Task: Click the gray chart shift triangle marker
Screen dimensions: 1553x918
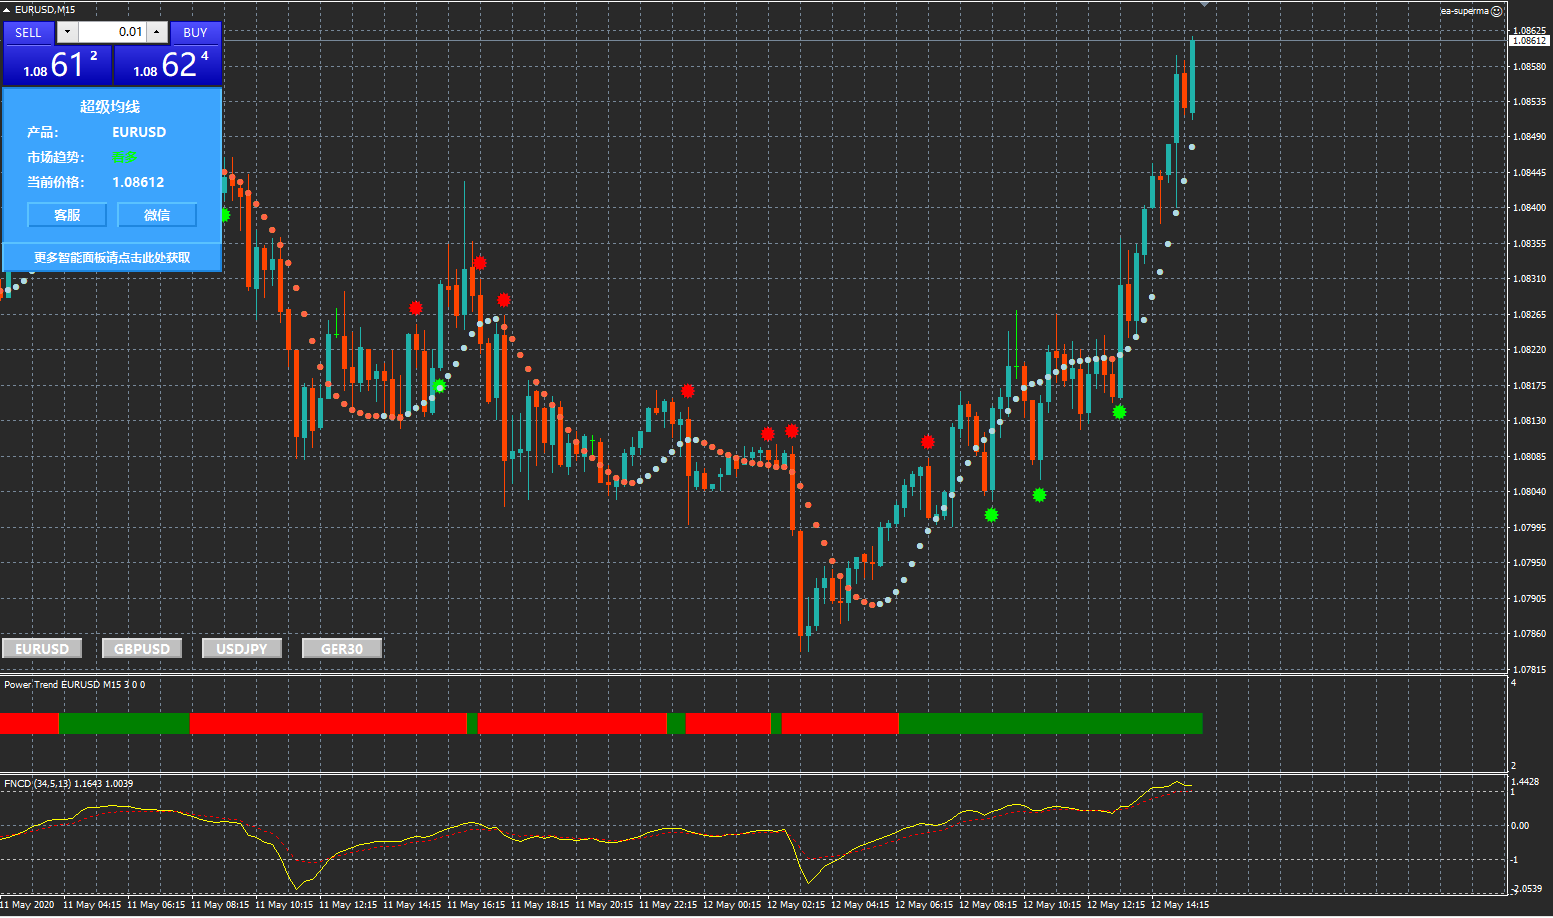Action: (1205, 5)
